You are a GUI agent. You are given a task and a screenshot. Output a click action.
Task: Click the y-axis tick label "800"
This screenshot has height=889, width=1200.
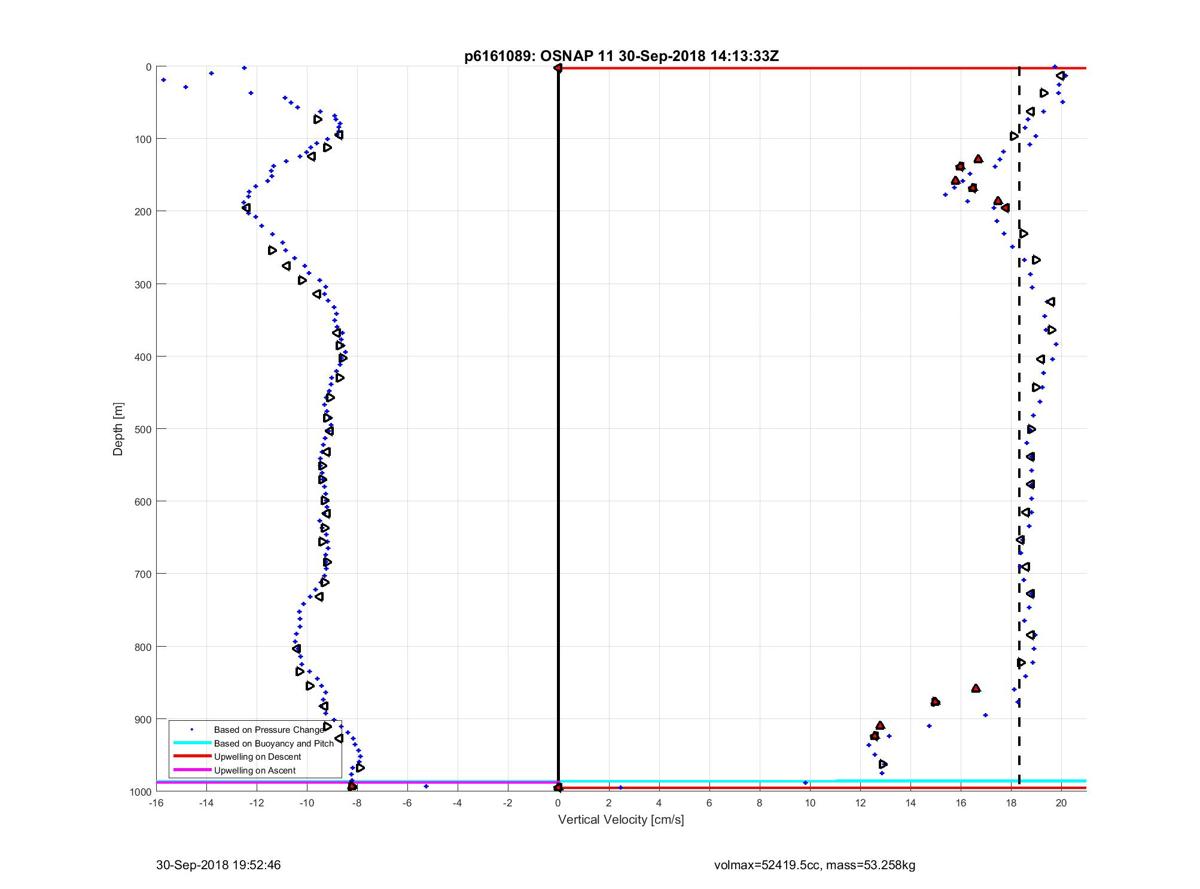(x=142, y=646)
